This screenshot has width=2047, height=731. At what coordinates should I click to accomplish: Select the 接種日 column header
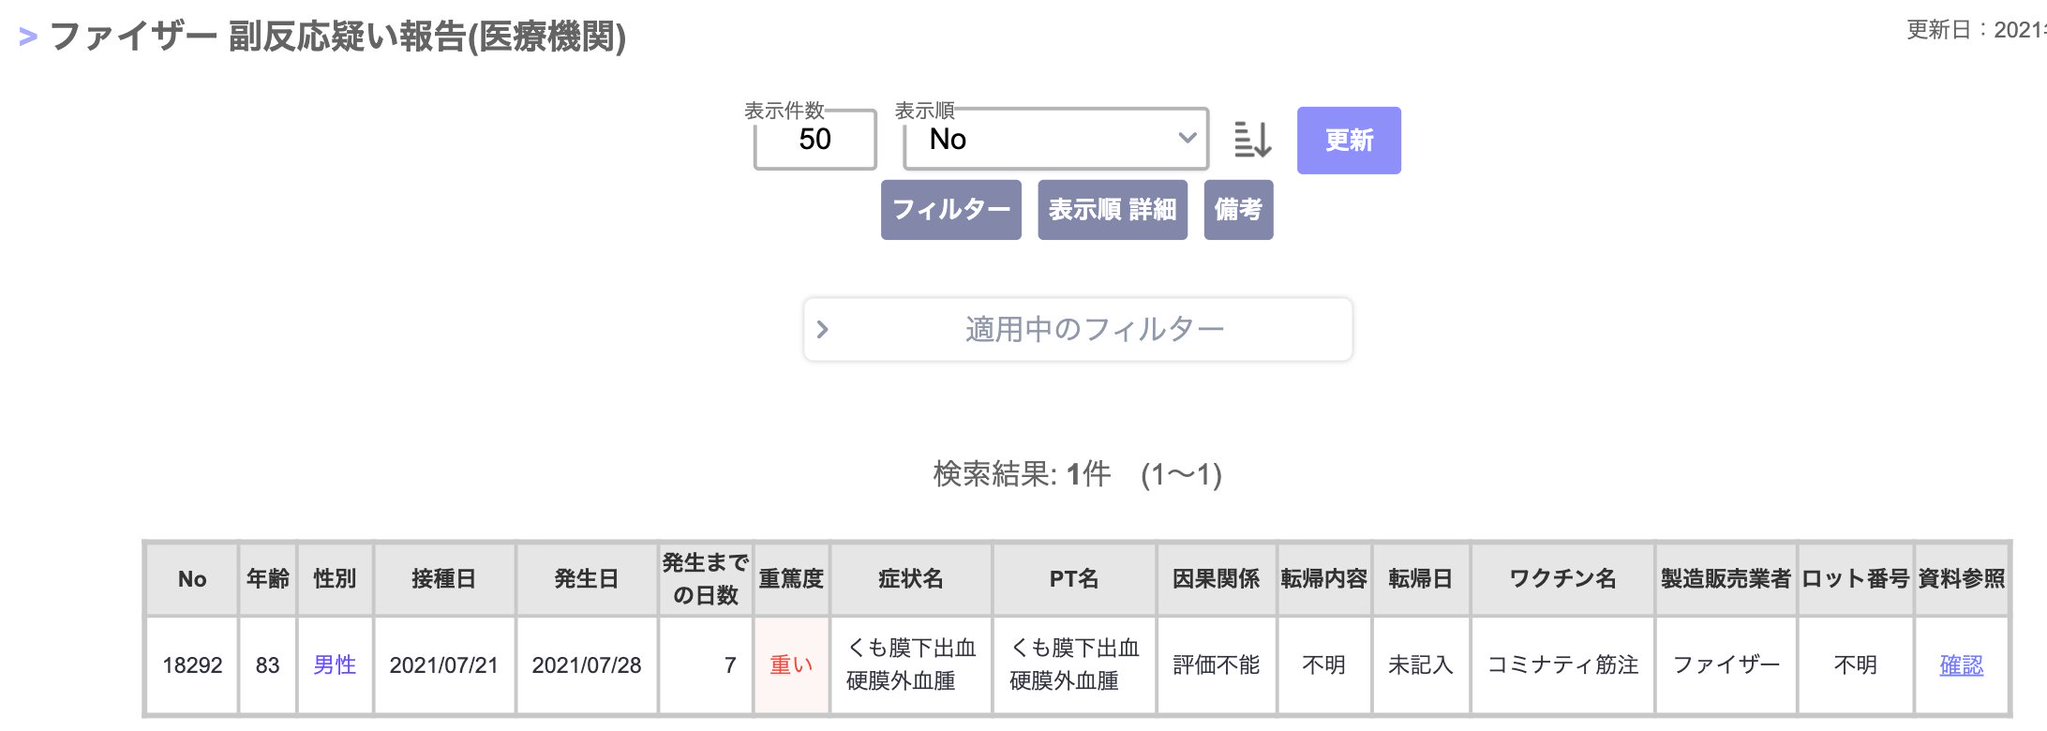coord(444,579)
